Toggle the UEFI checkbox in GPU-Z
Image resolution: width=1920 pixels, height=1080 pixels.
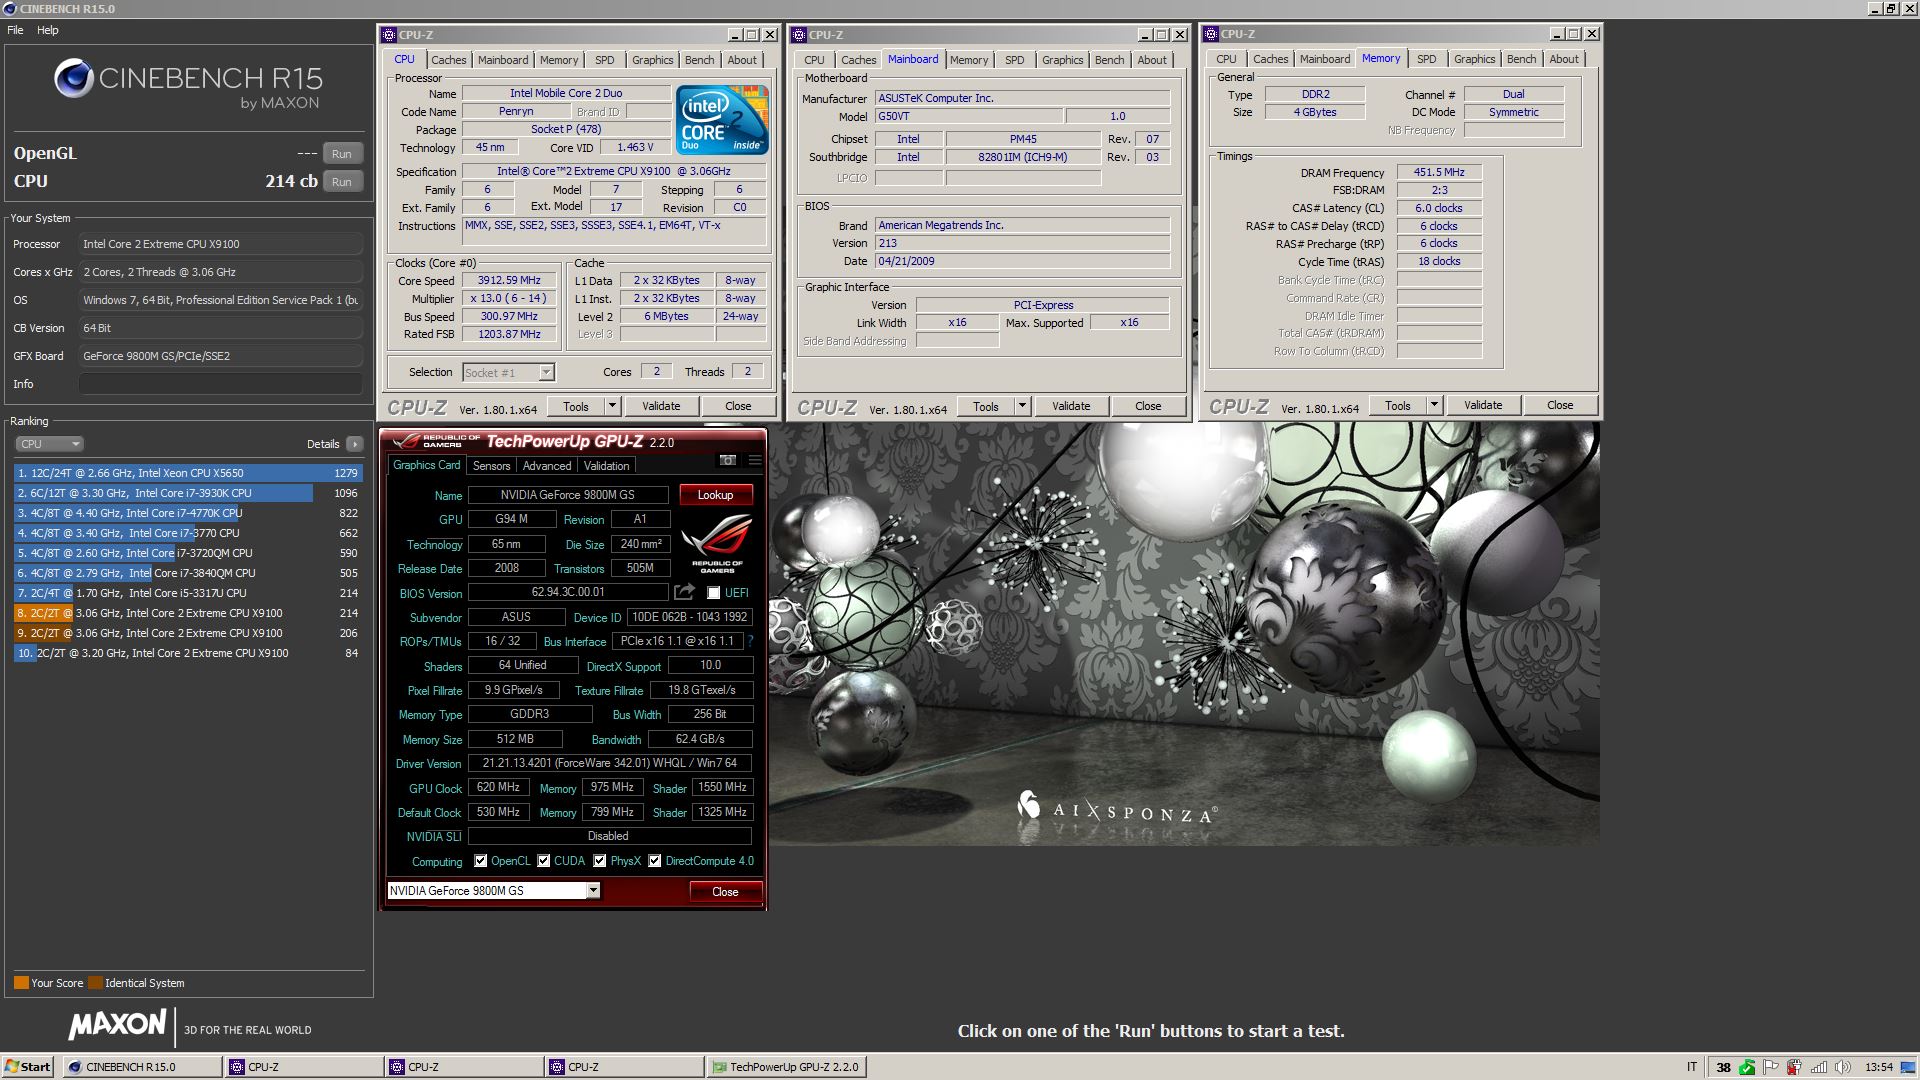(713, 593)
